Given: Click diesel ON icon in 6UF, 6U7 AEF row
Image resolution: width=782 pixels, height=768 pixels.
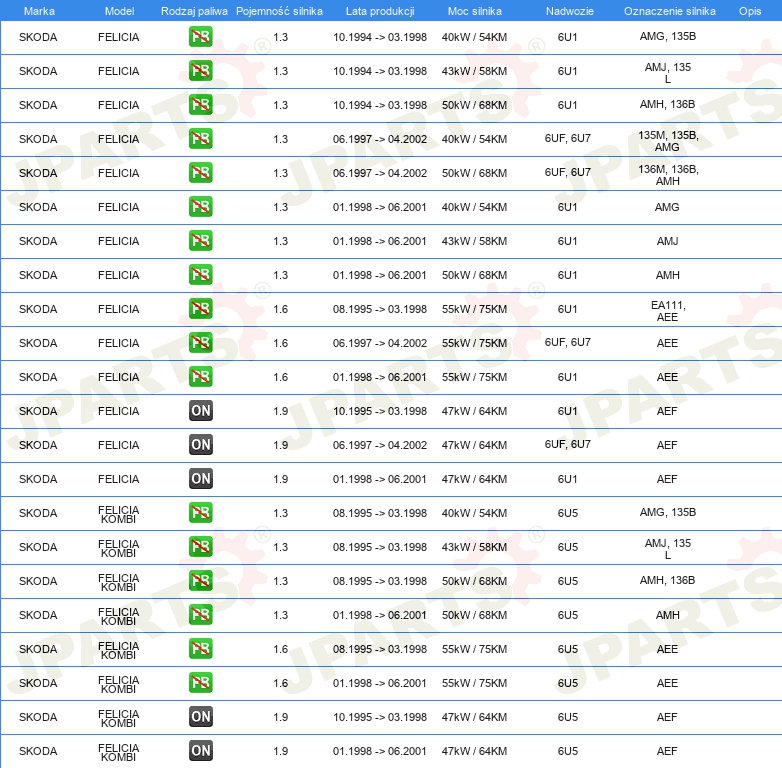Looking at the screenshot, I should (200, 444).
